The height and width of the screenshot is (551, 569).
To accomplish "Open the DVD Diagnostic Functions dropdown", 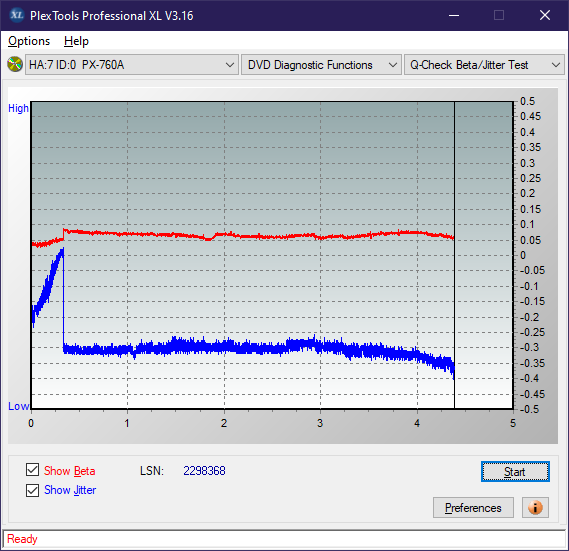I will click(x=321, y=65).
